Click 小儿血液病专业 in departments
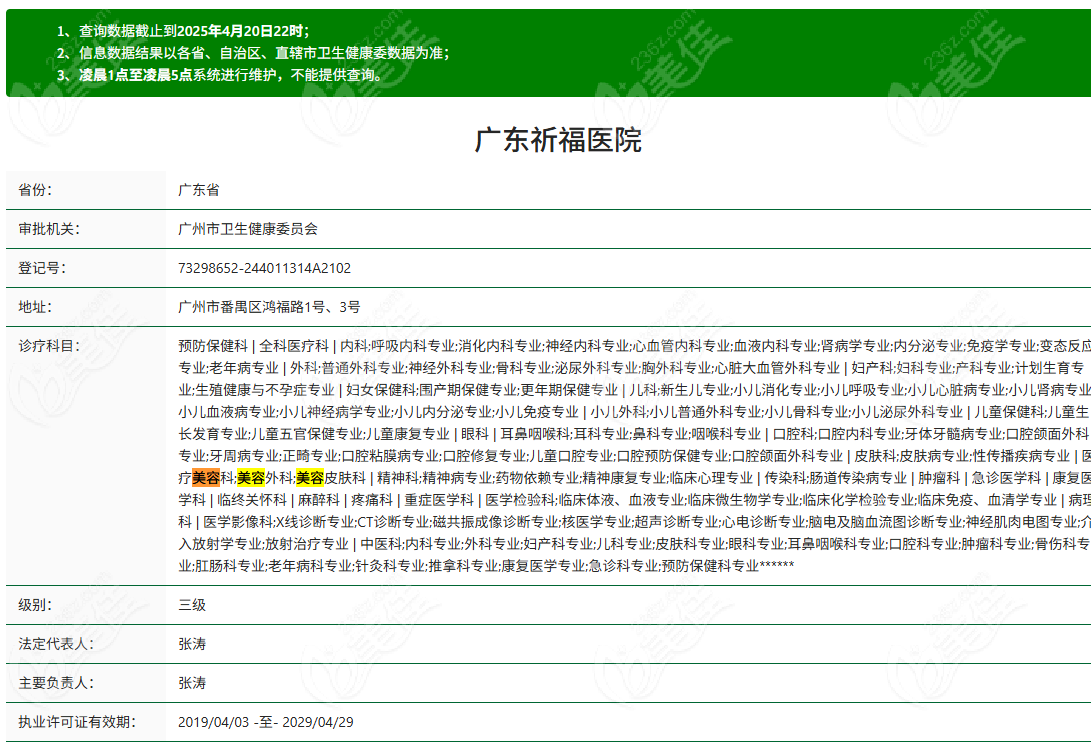 (227, 412)
